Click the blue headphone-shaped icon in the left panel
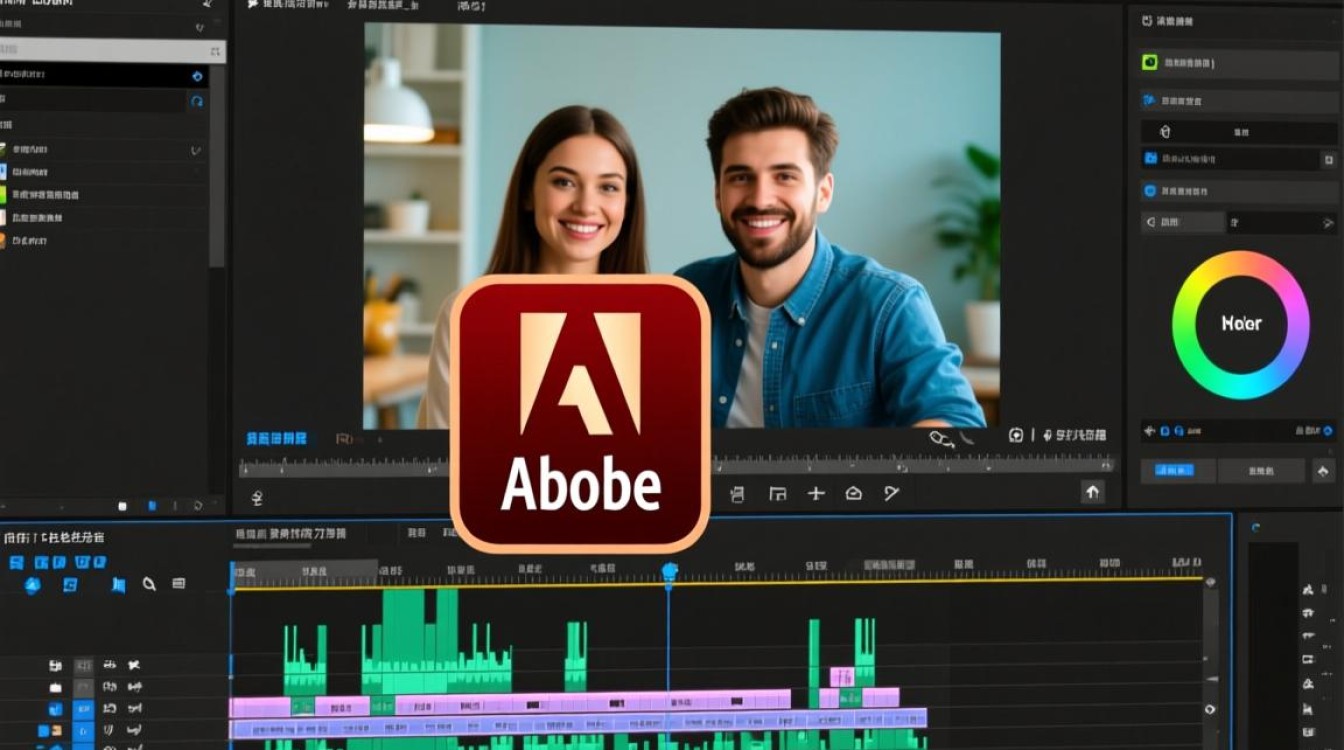1344x750 pixels. pos(197,101)
